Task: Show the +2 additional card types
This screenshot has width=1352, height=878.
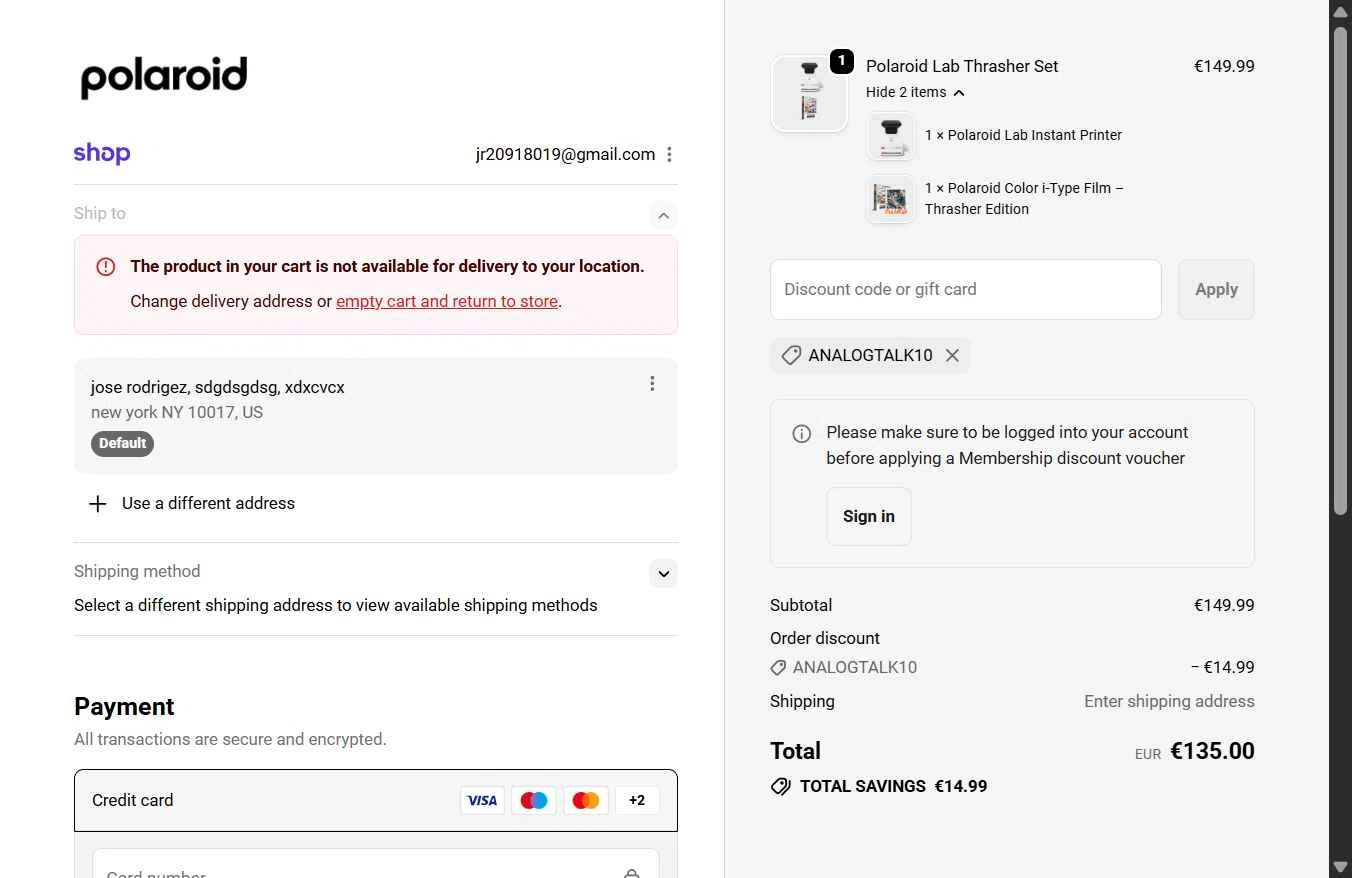Action: [x=637, y=800]
